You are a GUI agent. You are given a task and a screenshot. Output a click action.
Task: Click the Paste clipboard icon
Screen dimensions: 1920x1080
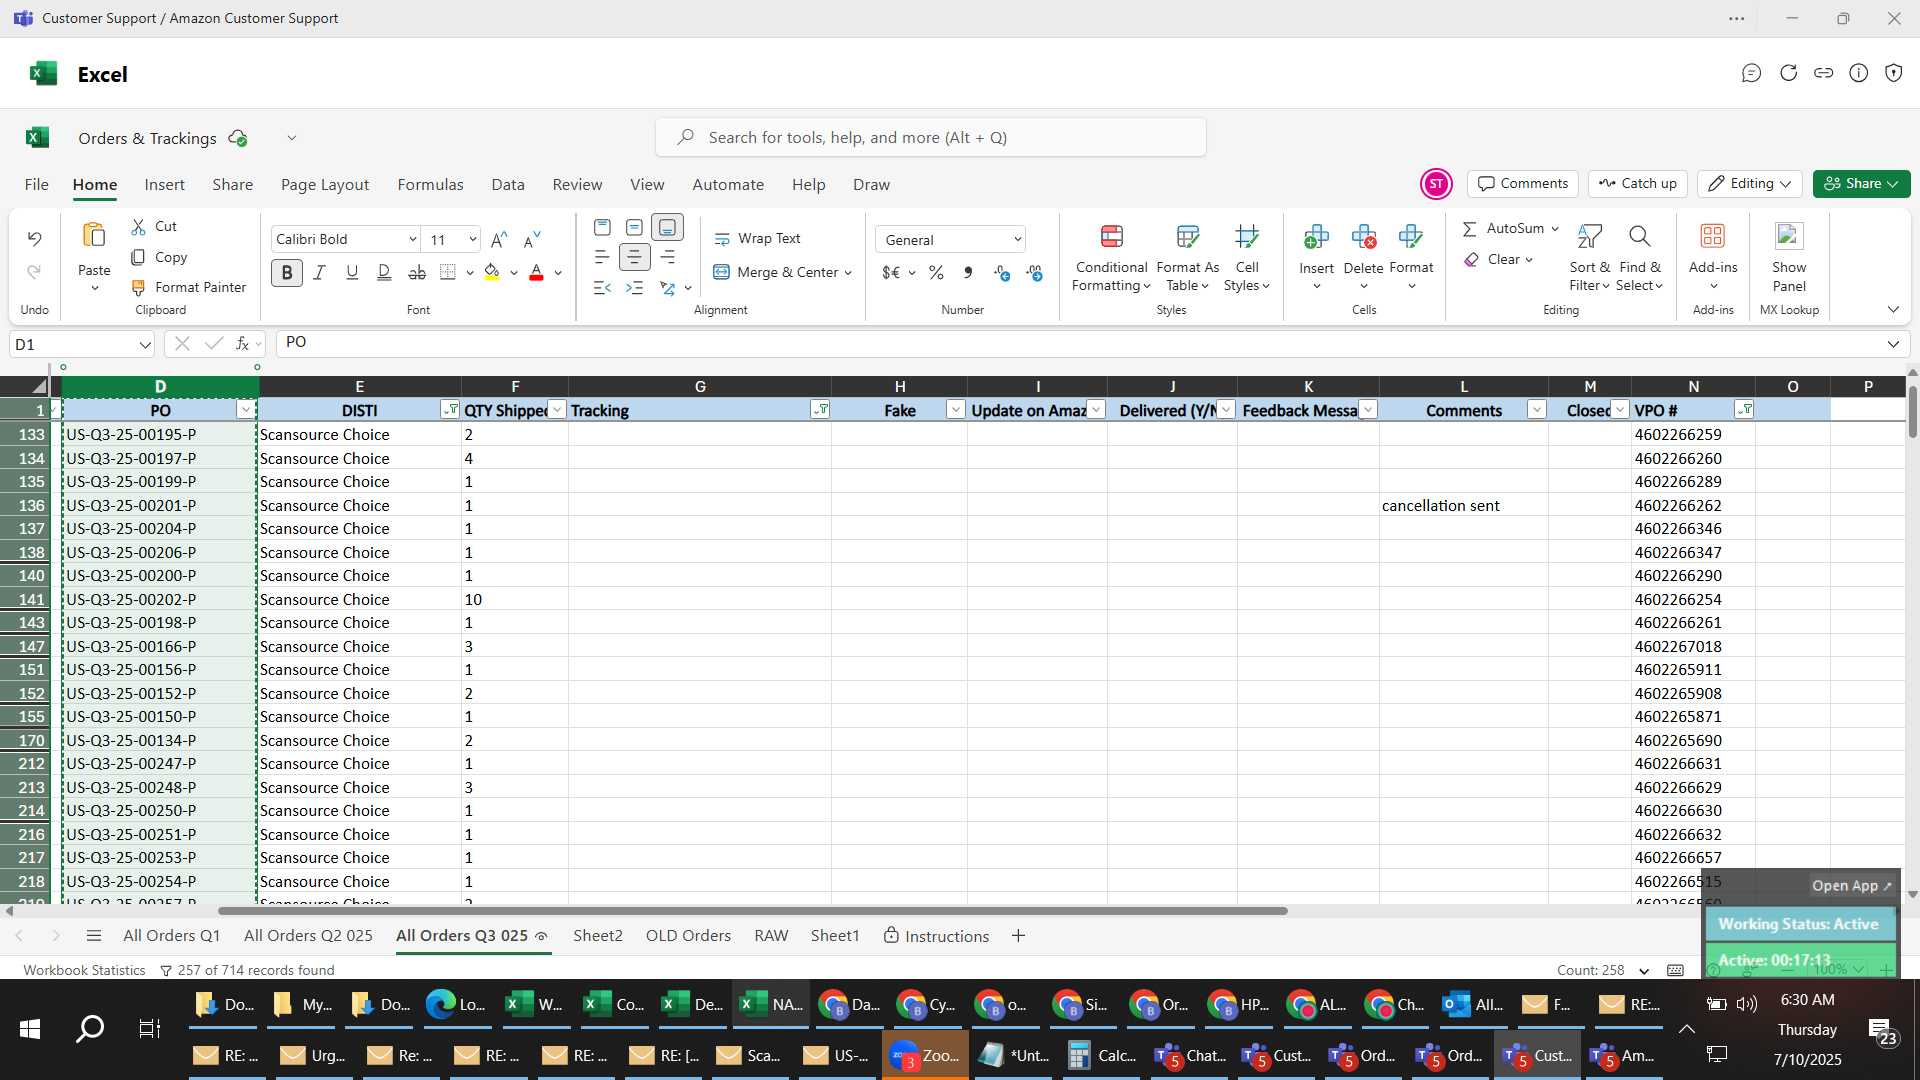[x=94, y=236]
